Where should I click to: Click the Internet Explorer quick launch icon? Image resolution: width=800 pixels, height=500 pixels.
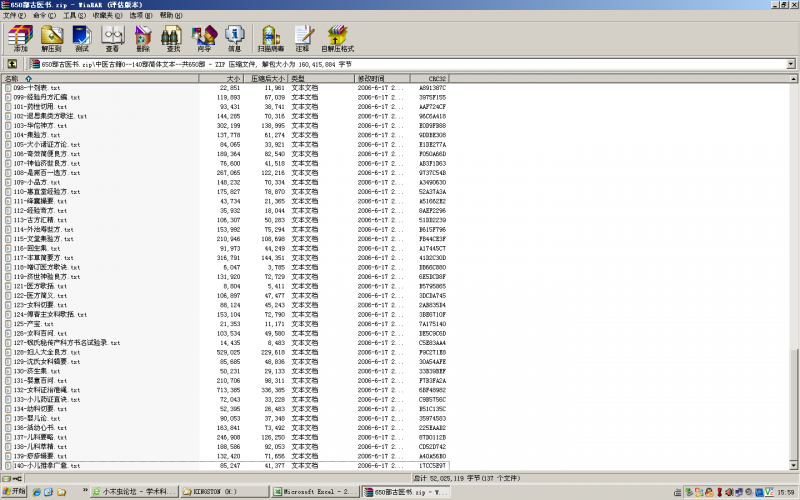coord(37,492)
